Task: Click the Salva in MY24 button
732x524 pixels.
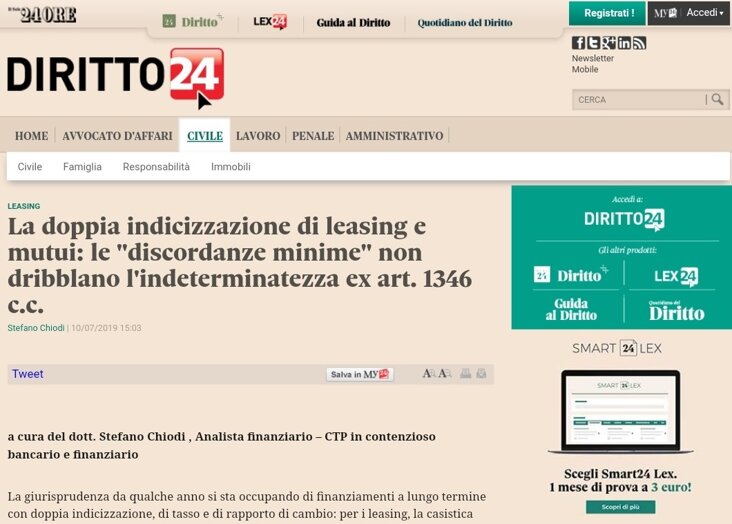Action: (359, 374)
